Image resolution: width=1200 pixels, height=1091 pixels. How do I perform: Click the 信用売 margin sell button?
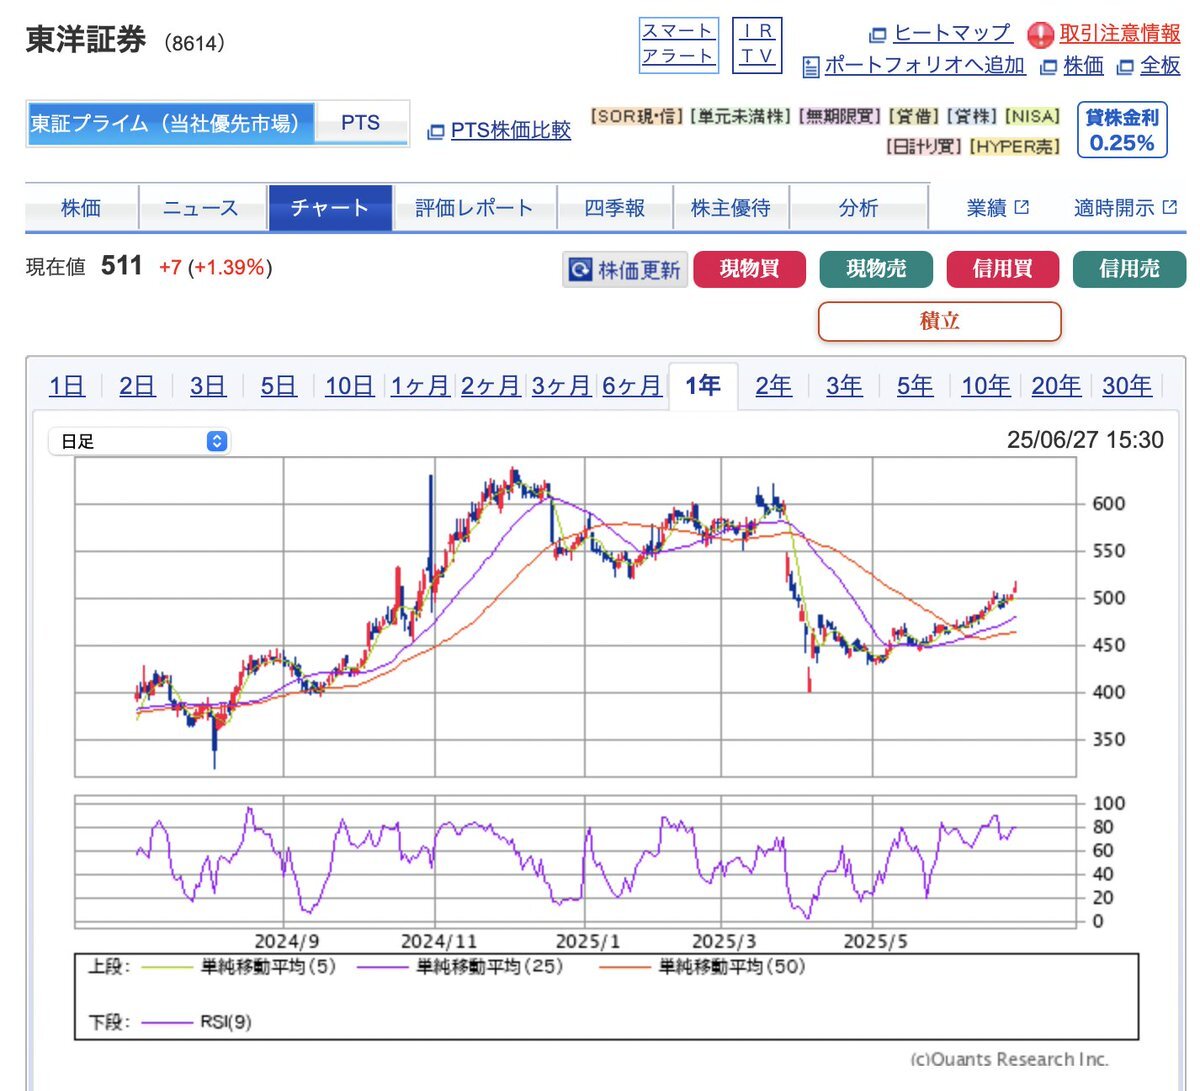(x=1130, y=269)
